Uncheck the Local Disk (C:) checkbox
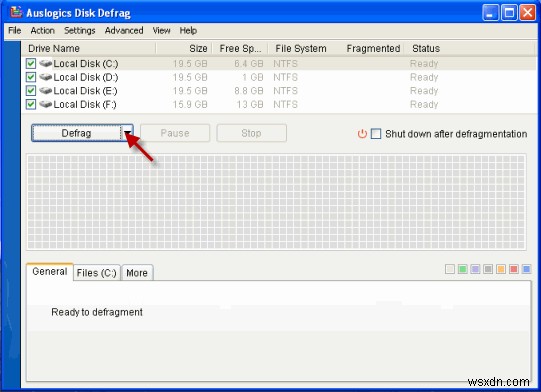This screenshot has width=541, height=392. coord(31,63)
